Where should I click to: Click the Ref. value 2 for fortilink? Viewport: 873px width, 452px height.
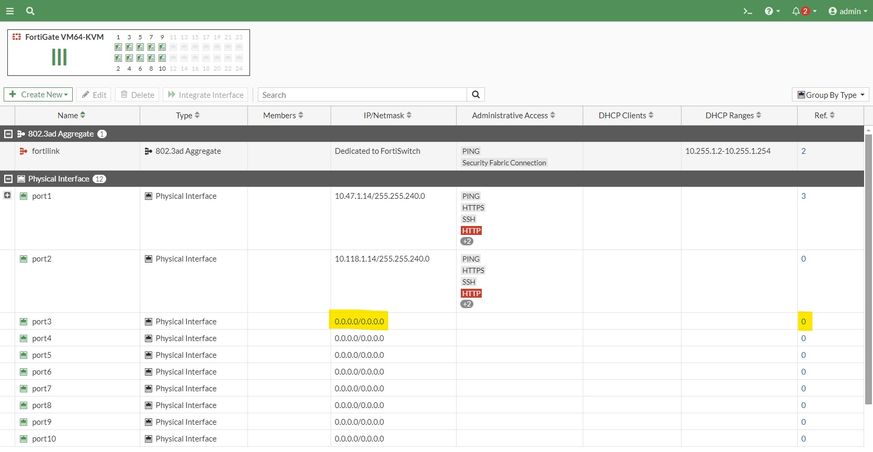tap(803, 151)
